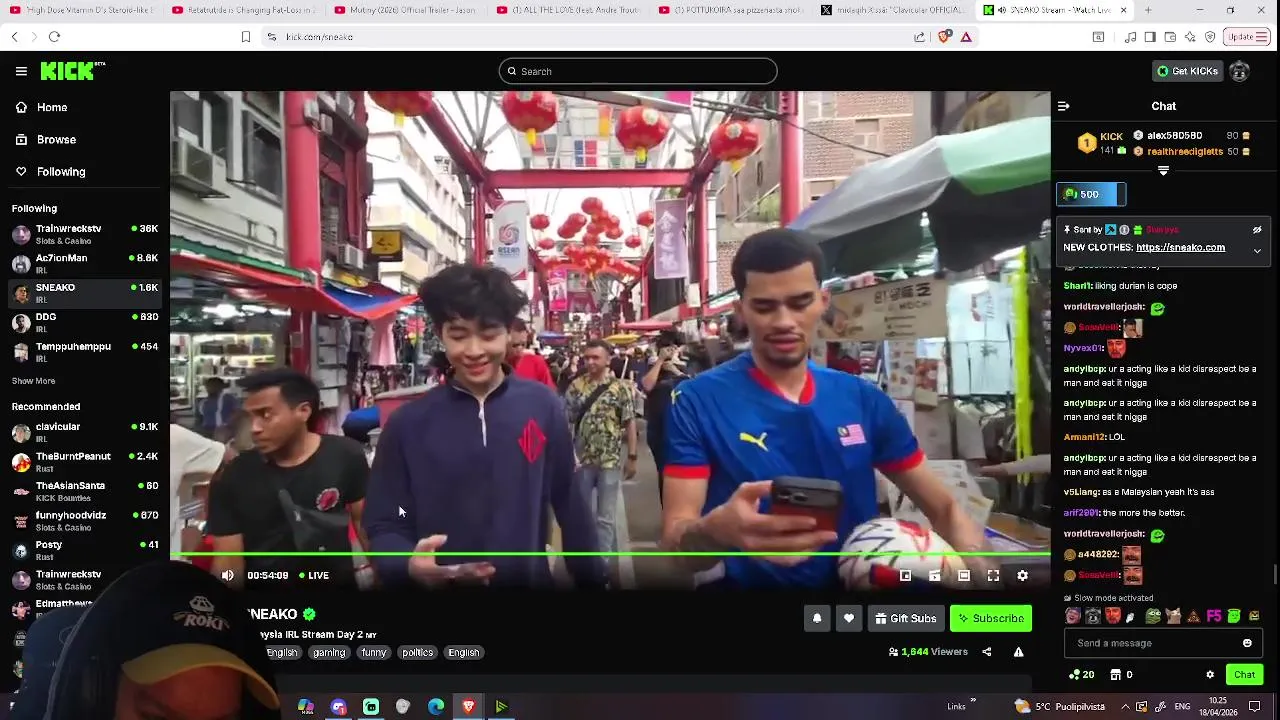This screenshot has height=720, width=1280.
Task: Share the stream via share icon
Action: pyautogui.click(x=987, y=652)
